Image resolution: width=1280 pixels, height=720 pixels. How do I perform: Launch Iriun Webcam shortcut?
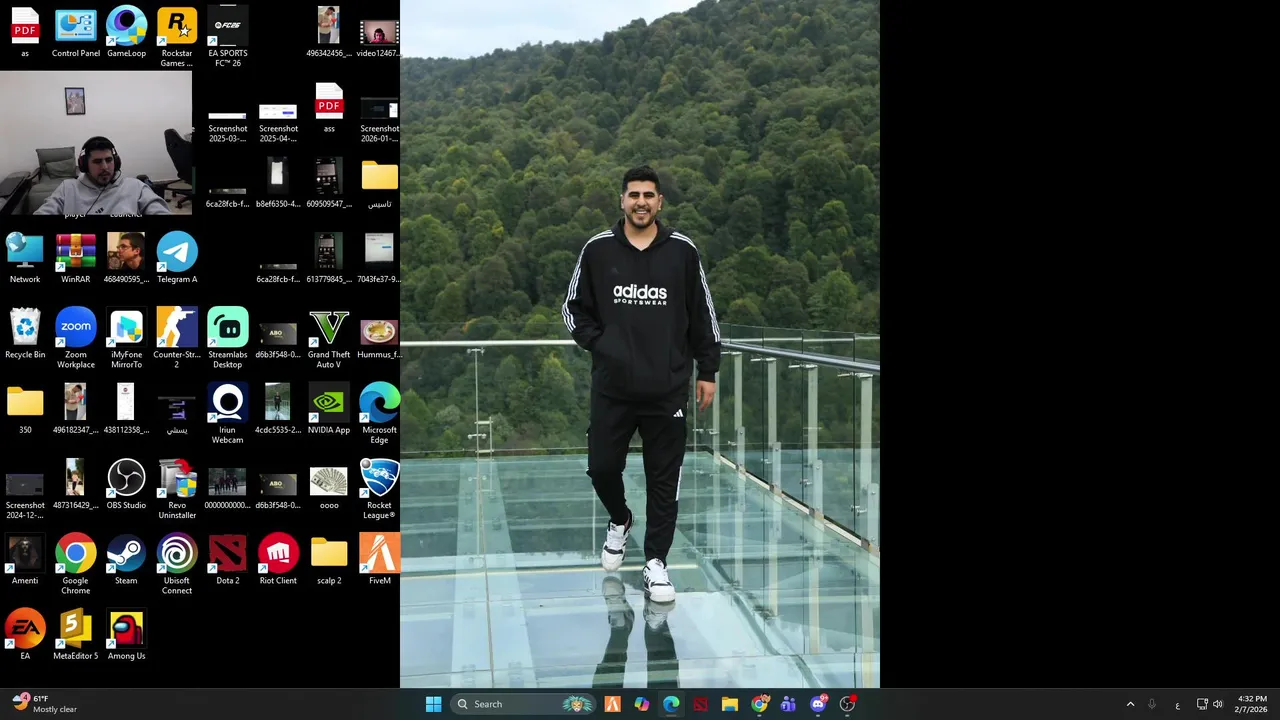(x=228, y=414)
